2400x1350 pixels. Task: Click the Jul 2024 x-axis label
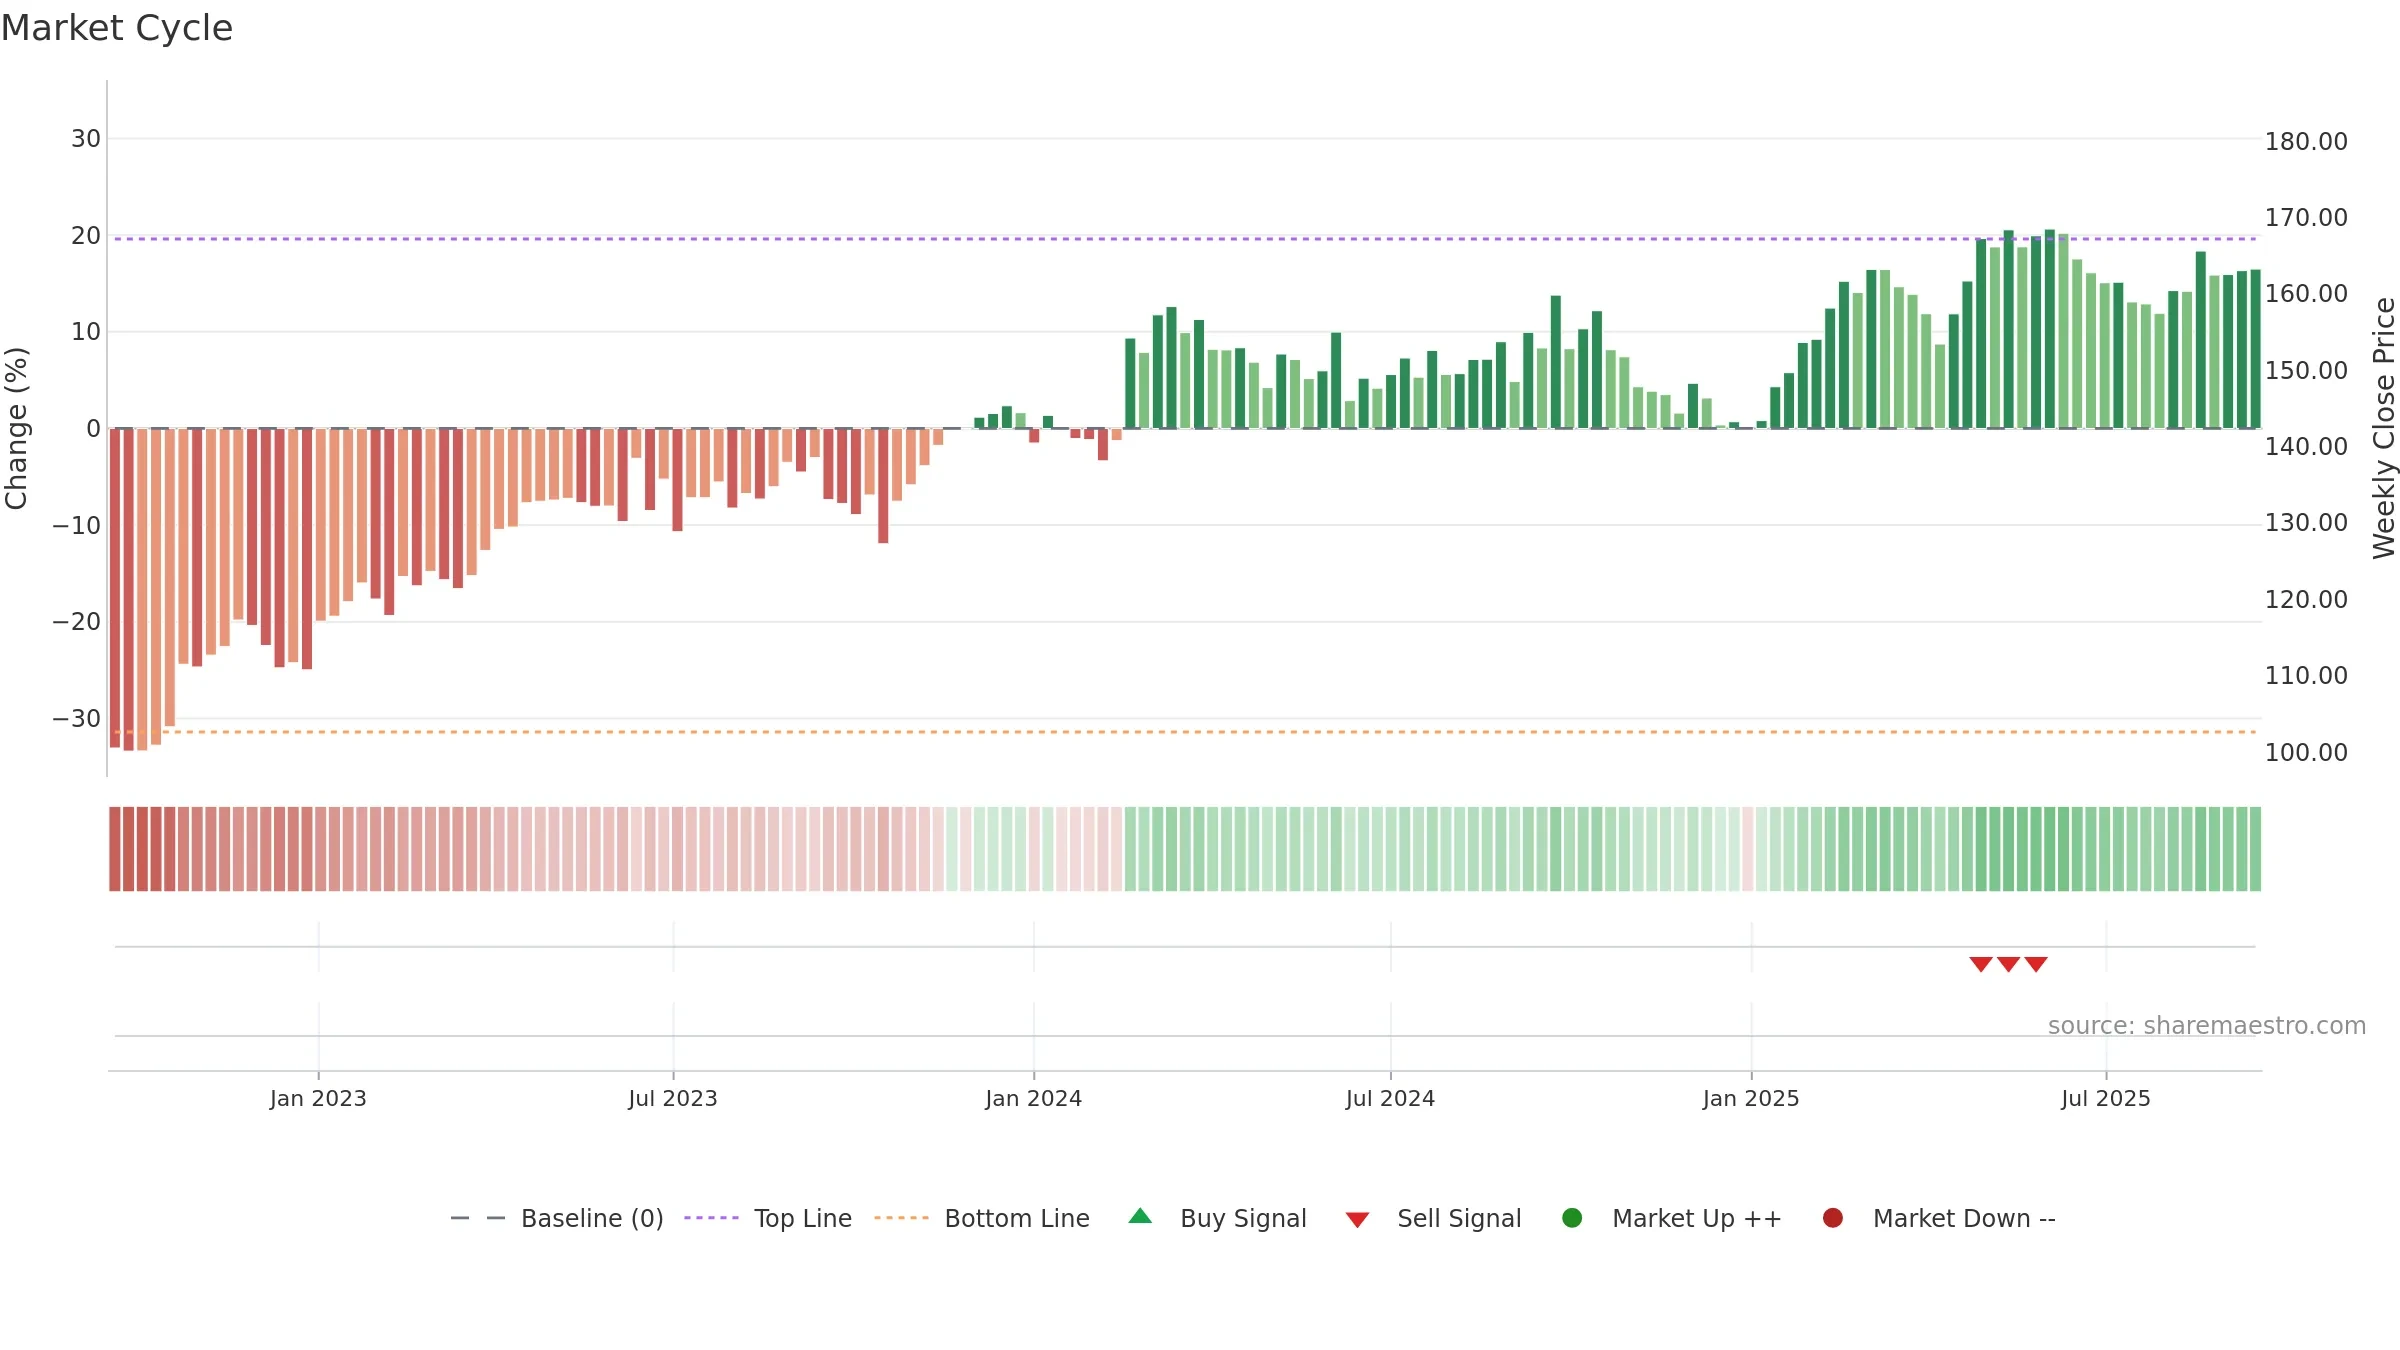[1390, 1098]
